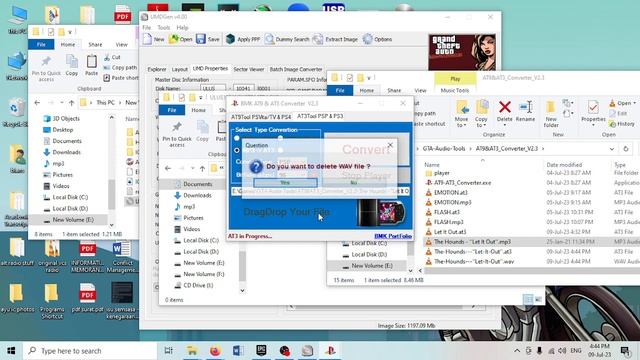
Task: Open Quick Access Toolbar dropdown in the left Explorer
Action: tap(70, 31)
